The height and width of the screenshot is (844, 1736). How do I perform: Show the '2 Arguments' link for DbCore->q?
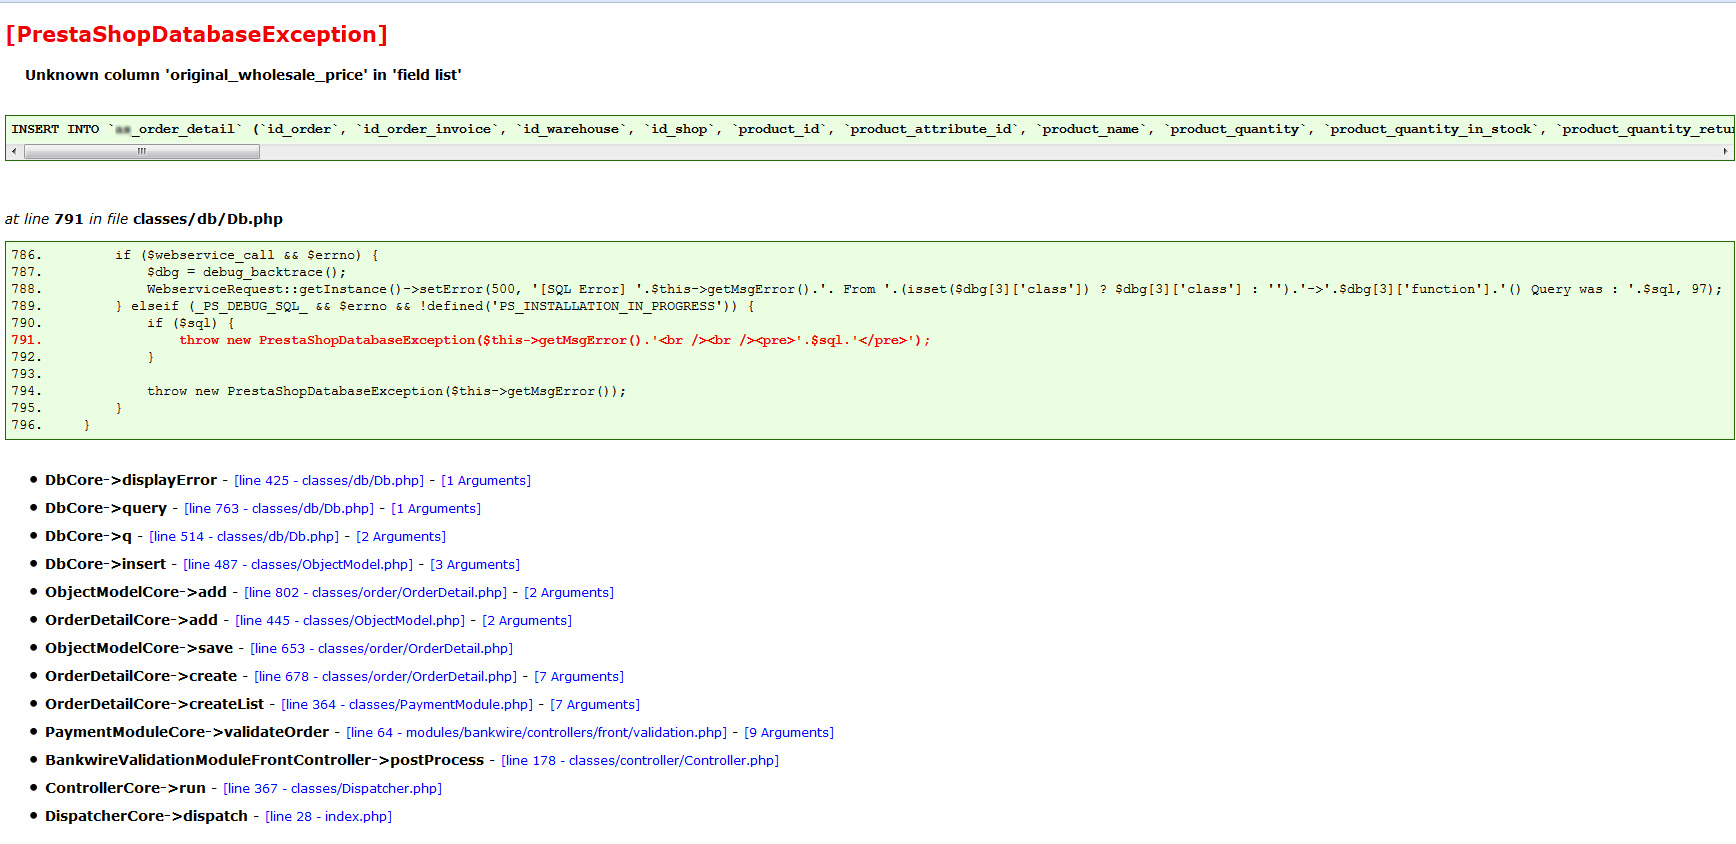click(401, 537)
